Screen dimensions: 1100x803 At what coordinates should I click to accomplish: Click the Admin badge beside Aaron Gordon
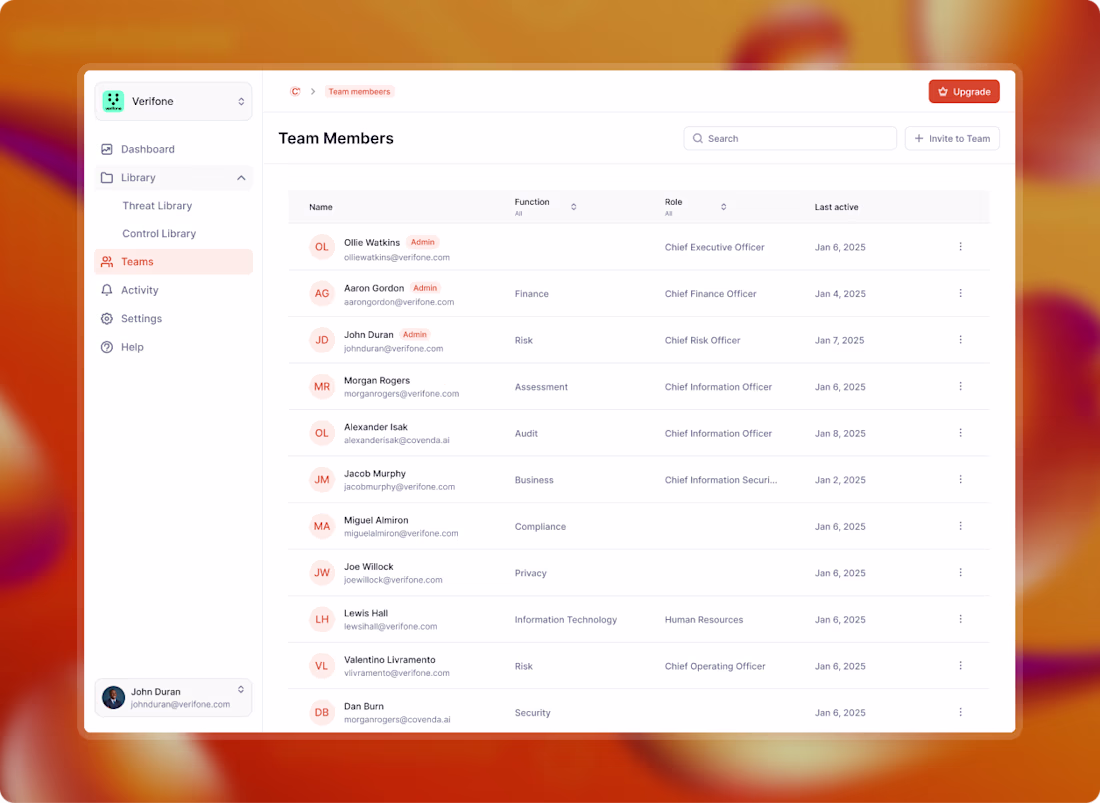click(425, 288)
